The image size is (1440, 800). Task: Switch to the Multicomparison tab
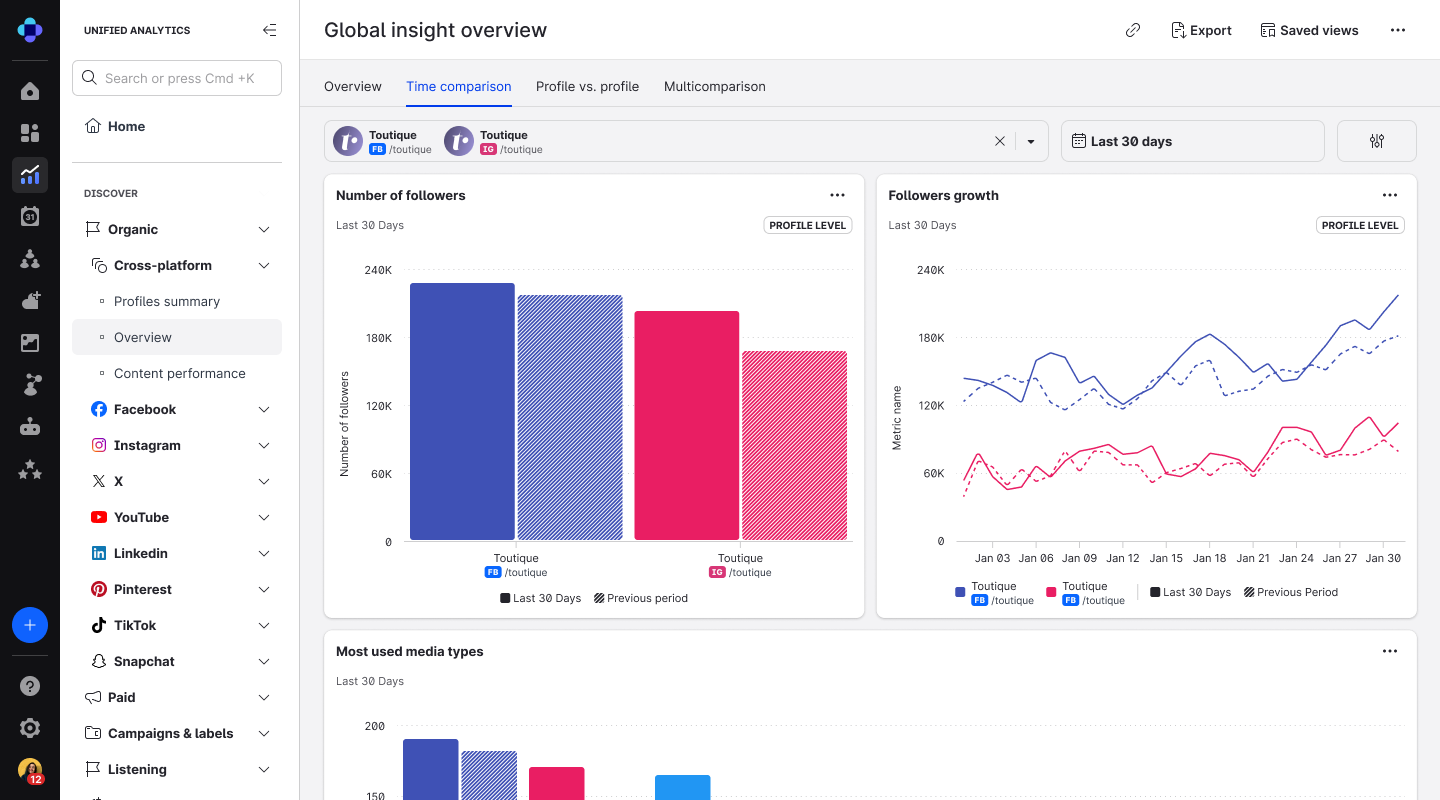pyautogui.click(x=714, y=86)
